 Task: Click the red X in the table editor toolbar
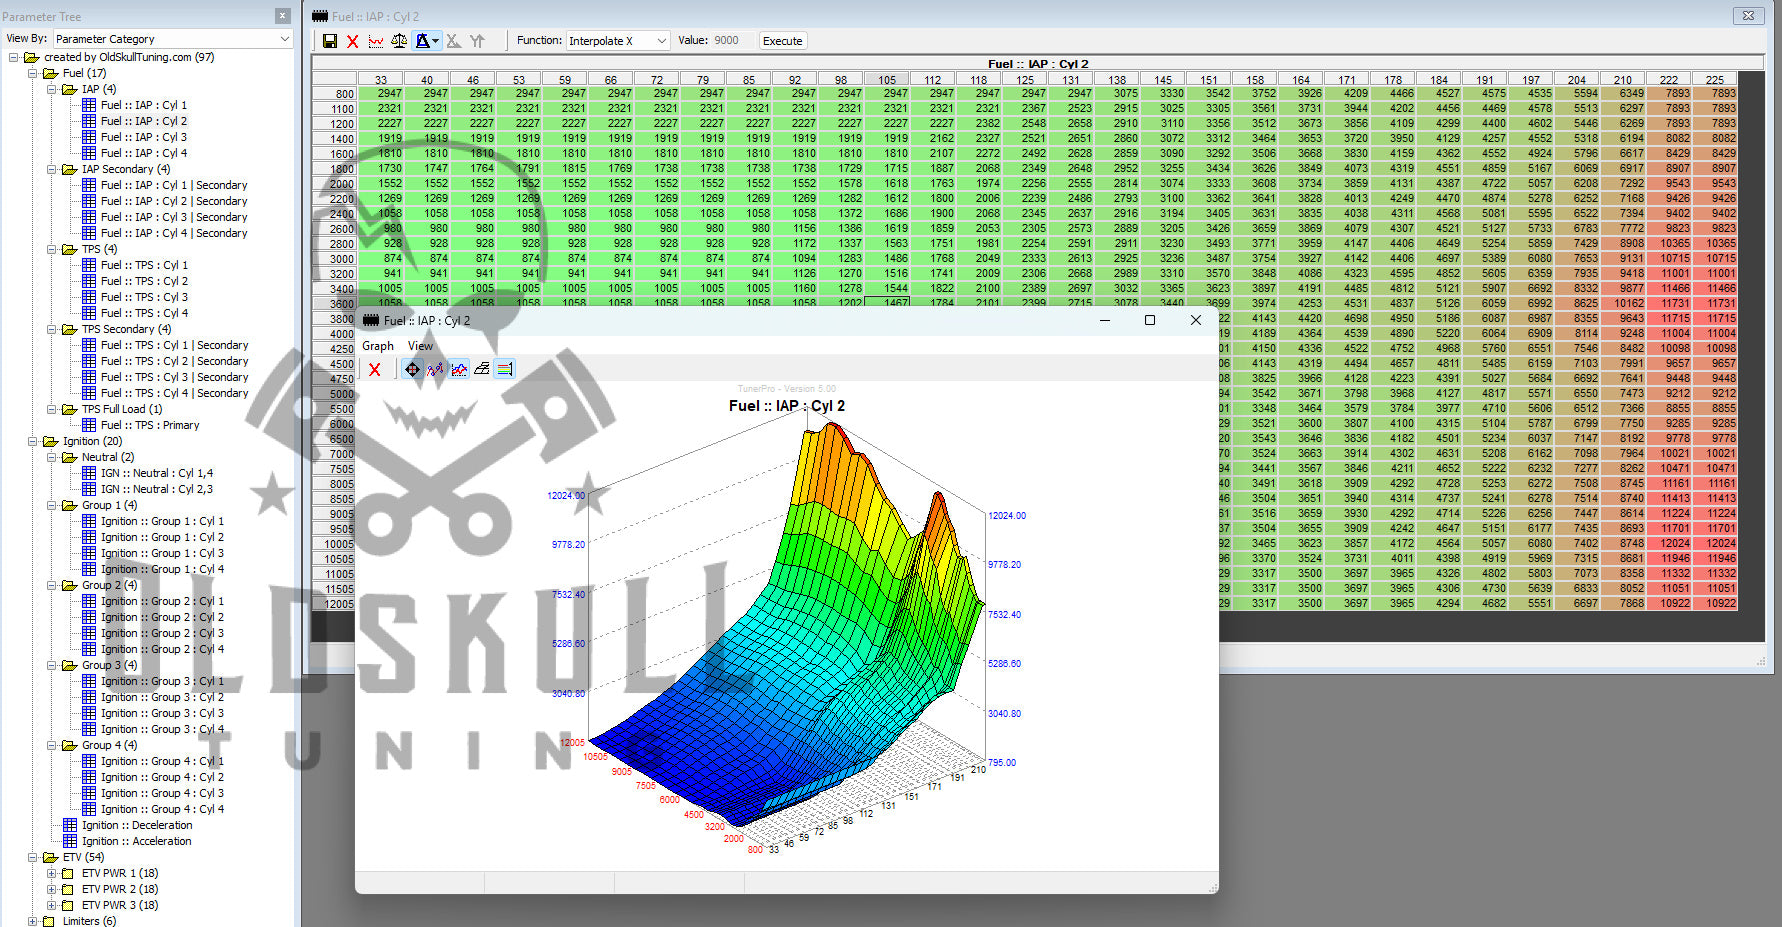(x=353, y=41)
